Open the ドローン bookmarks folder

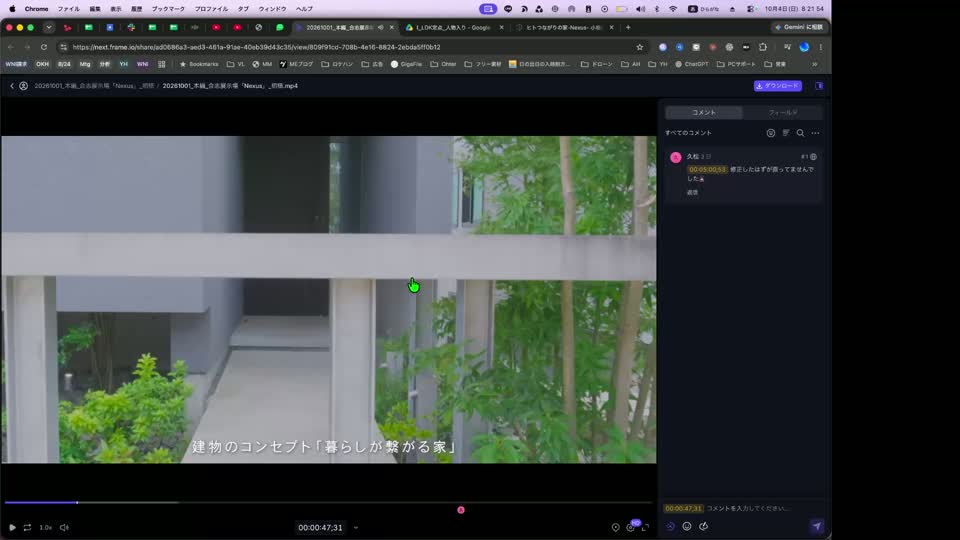click(596, 64)
